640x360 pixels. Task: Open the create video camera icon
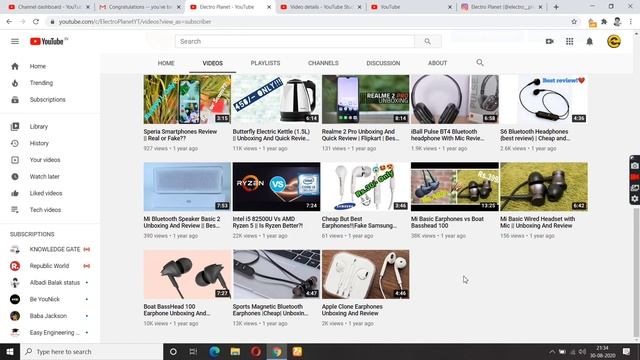549,41
